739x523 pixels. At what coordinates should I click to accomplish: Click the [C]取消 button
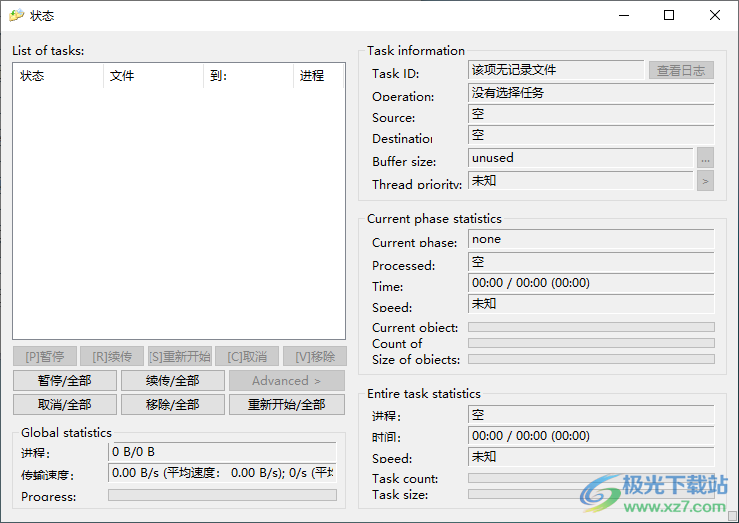click(x=247, y=356)
